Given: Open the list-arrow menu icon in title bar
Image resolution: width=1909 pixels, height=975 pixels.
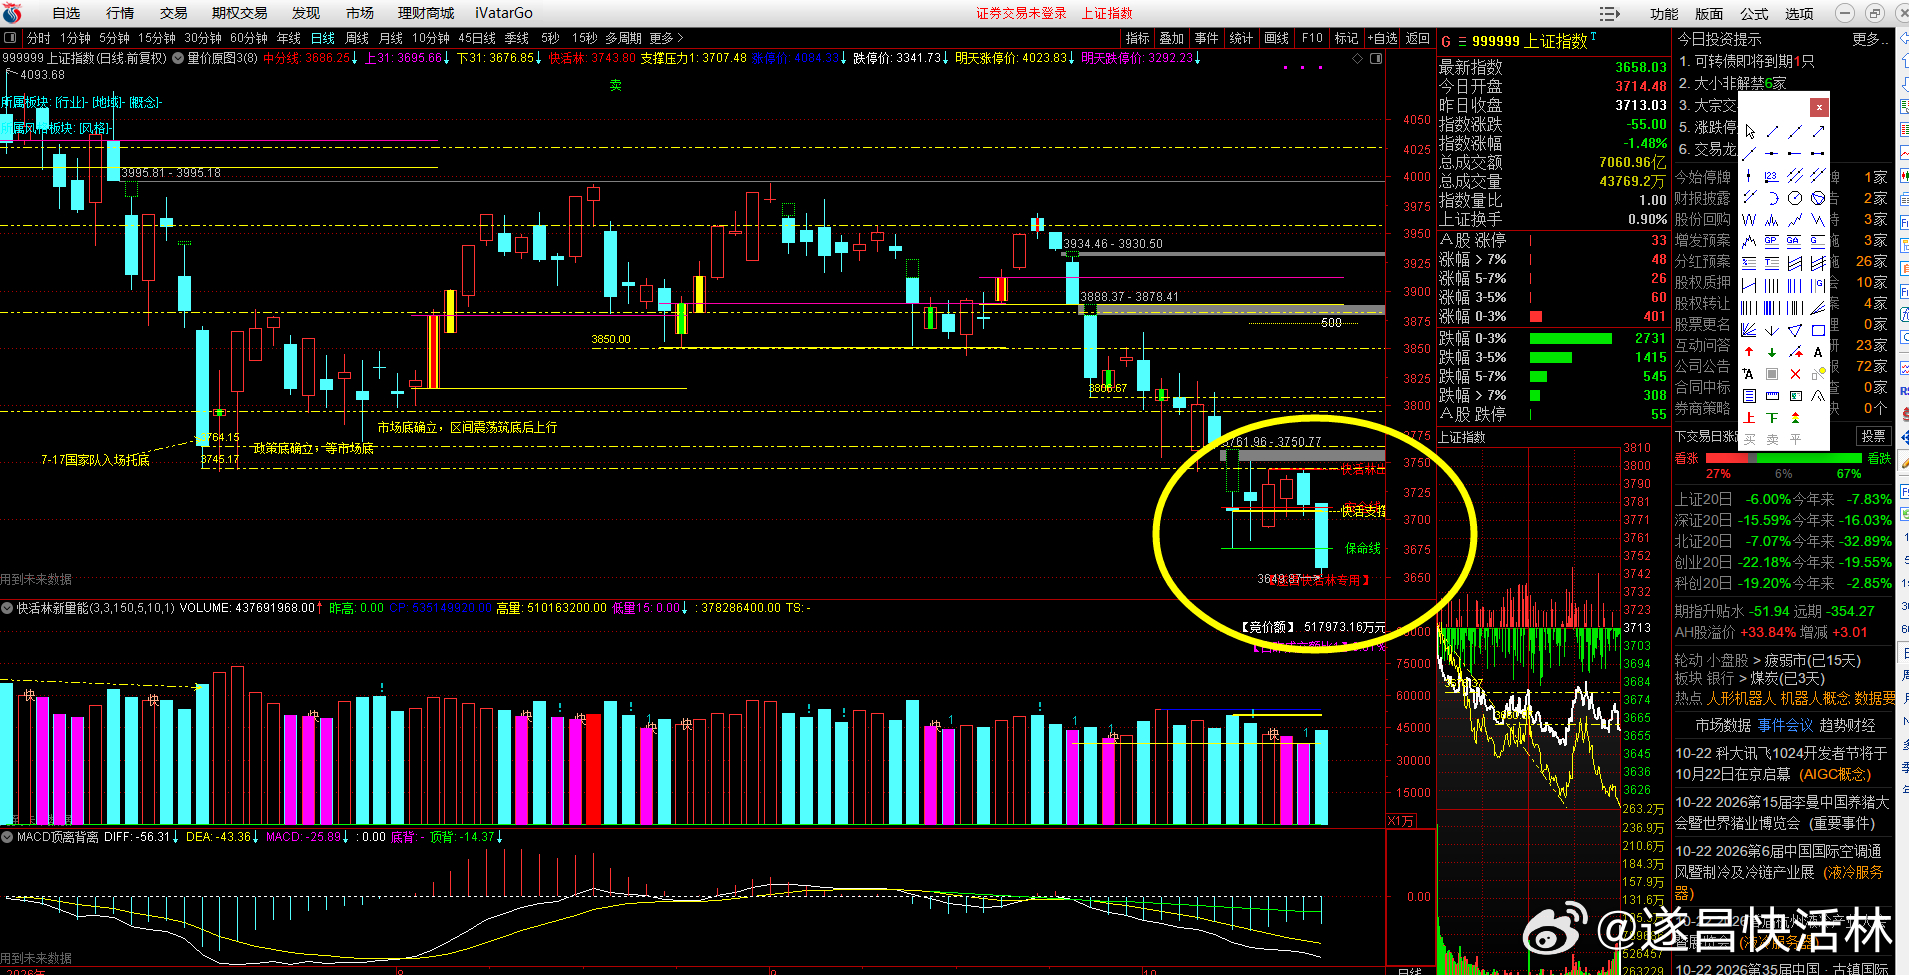Looking at the screenshot, I should point(1610,13).
